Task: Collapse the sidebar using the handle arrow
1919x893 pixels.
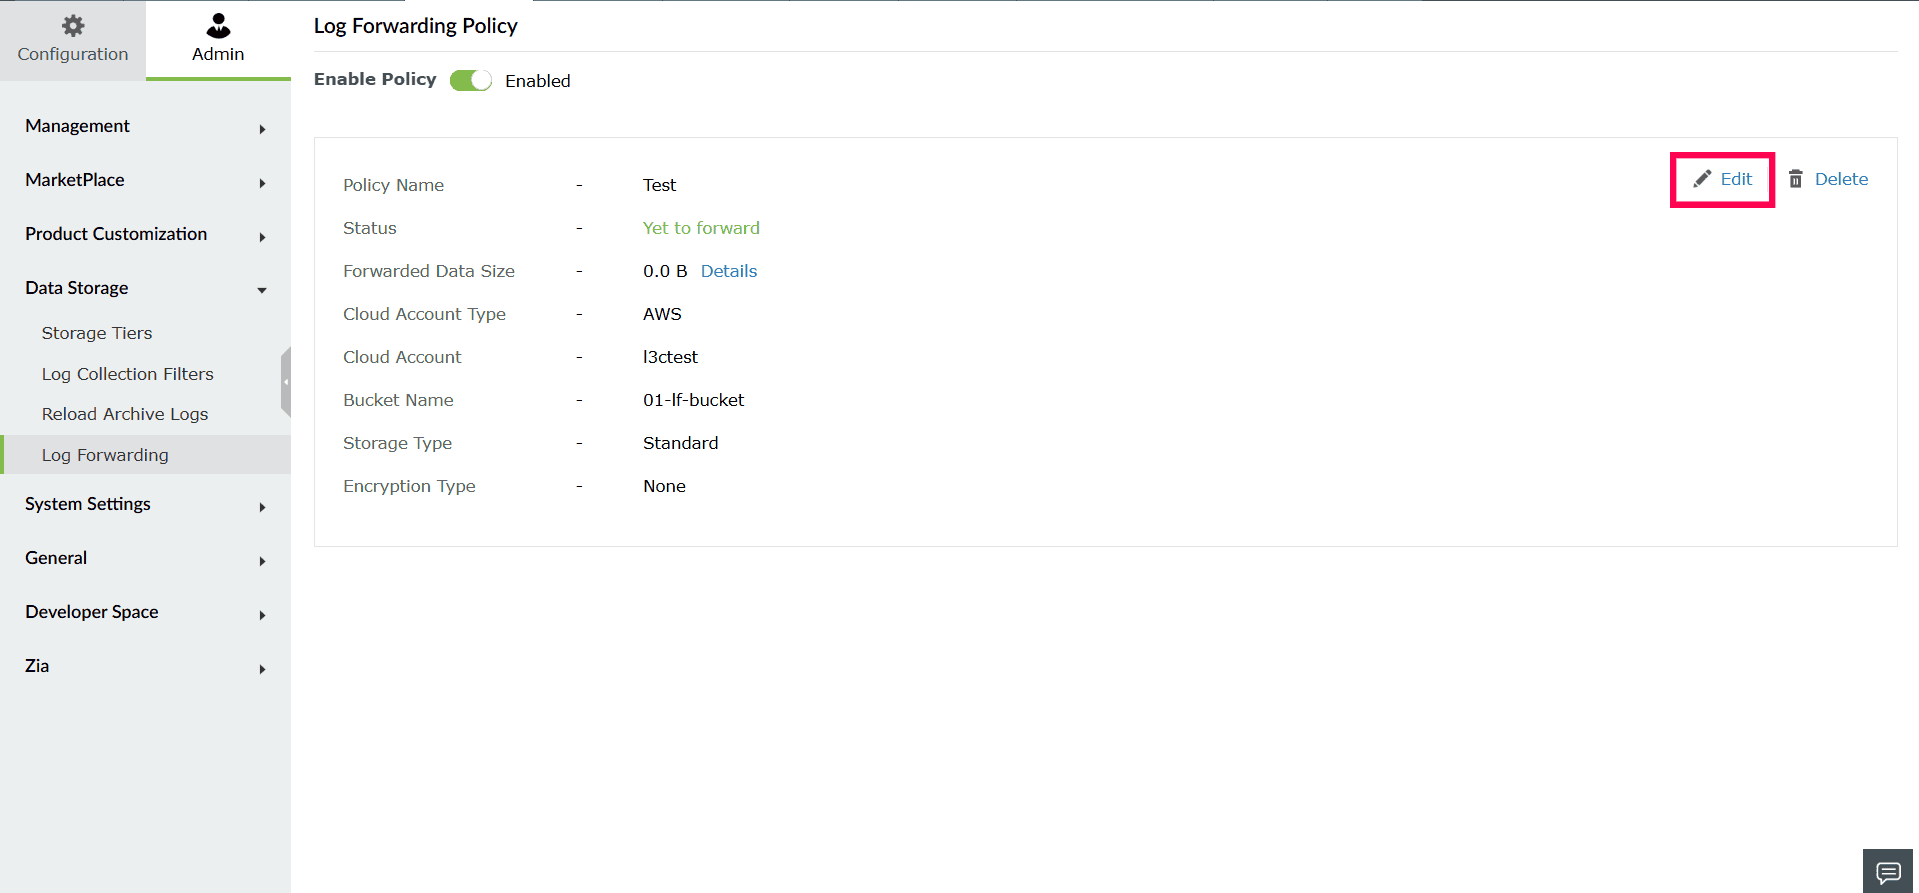Action: click(286, 382)
